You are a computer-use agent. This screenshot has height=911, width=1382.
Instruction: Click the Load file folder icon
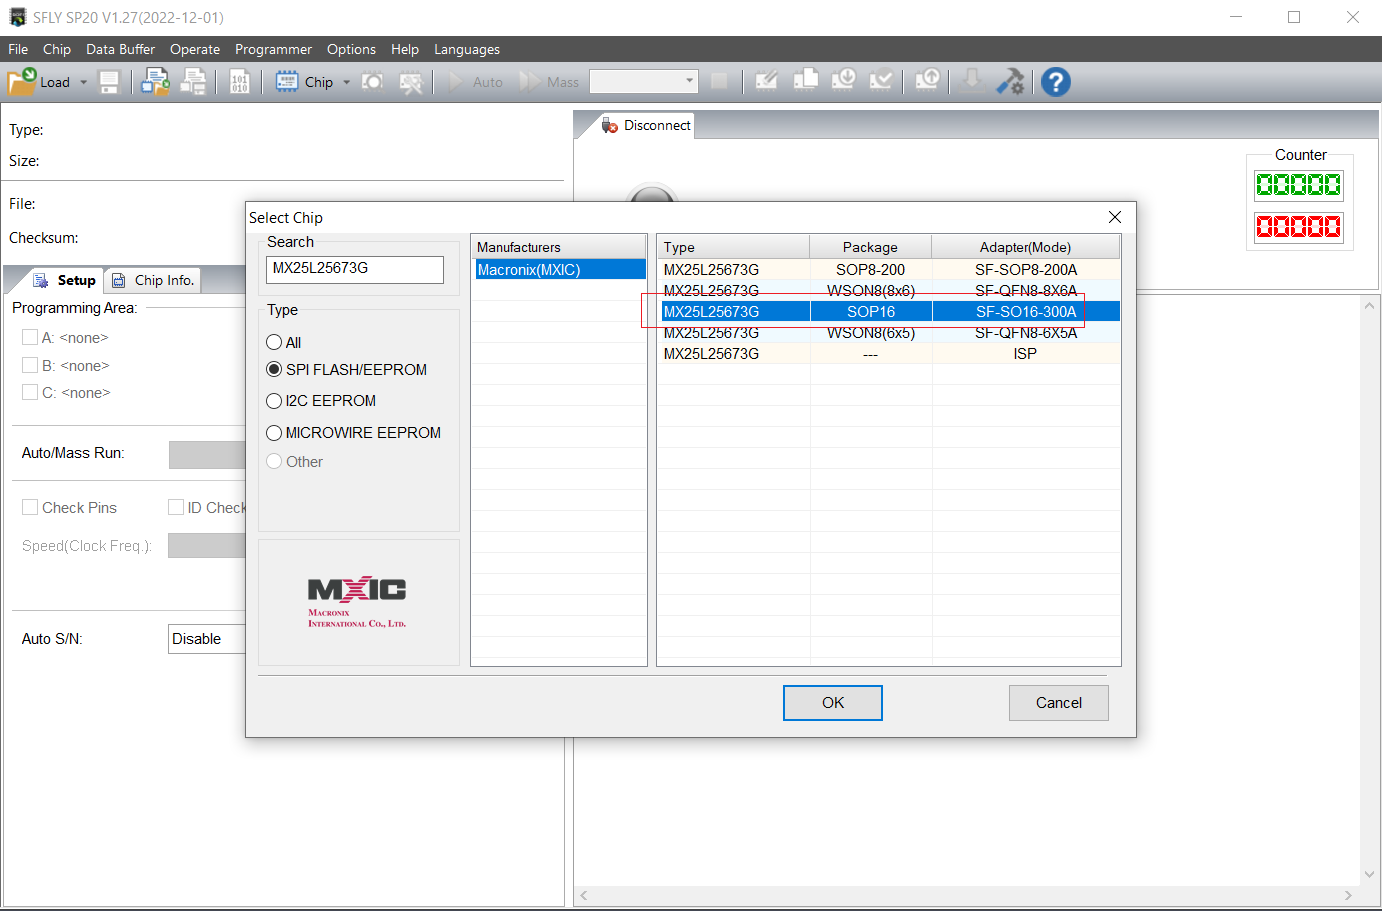pyautogui.click(x=22, y=82)
